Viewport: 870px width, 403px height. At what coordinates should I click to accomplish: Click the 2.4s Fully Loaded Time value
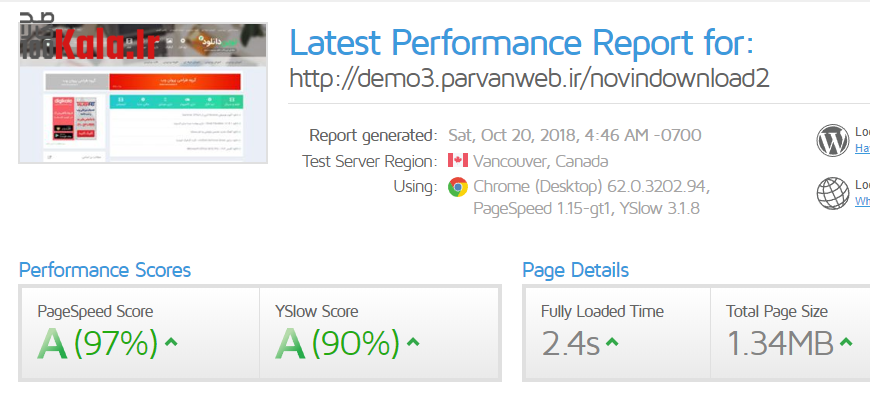570,344
